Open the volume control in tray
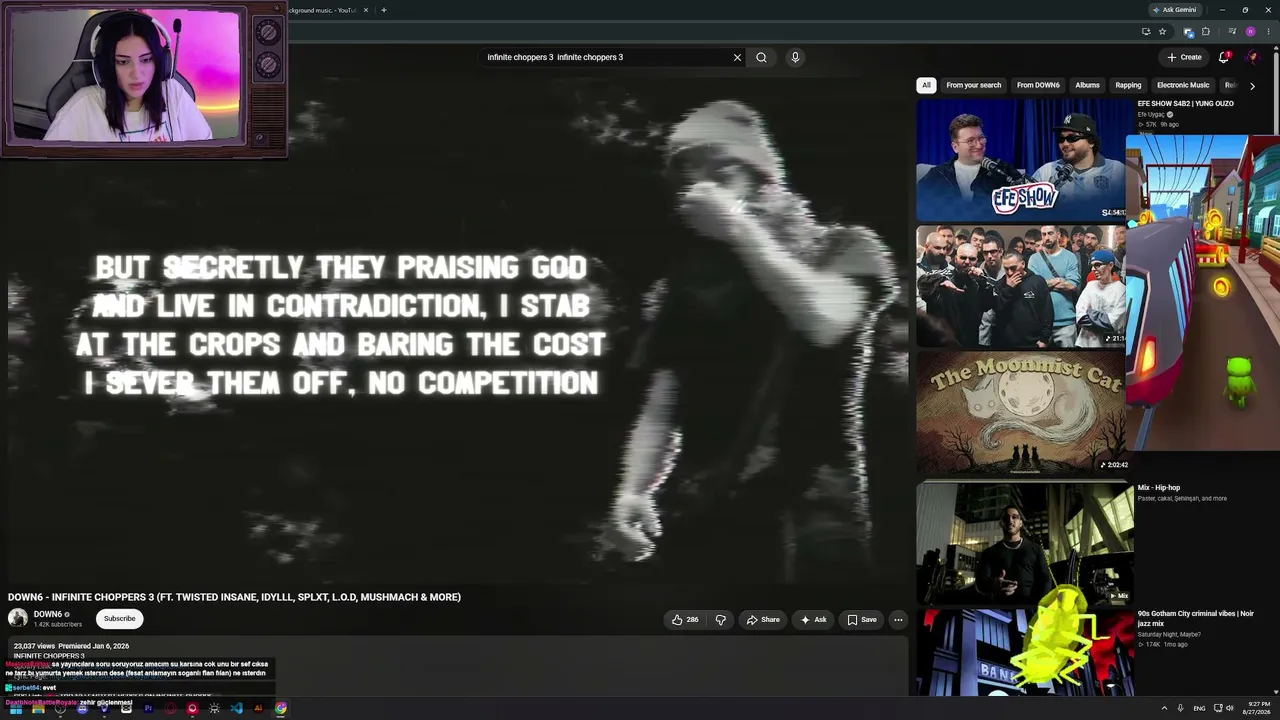 [1230, 708]
